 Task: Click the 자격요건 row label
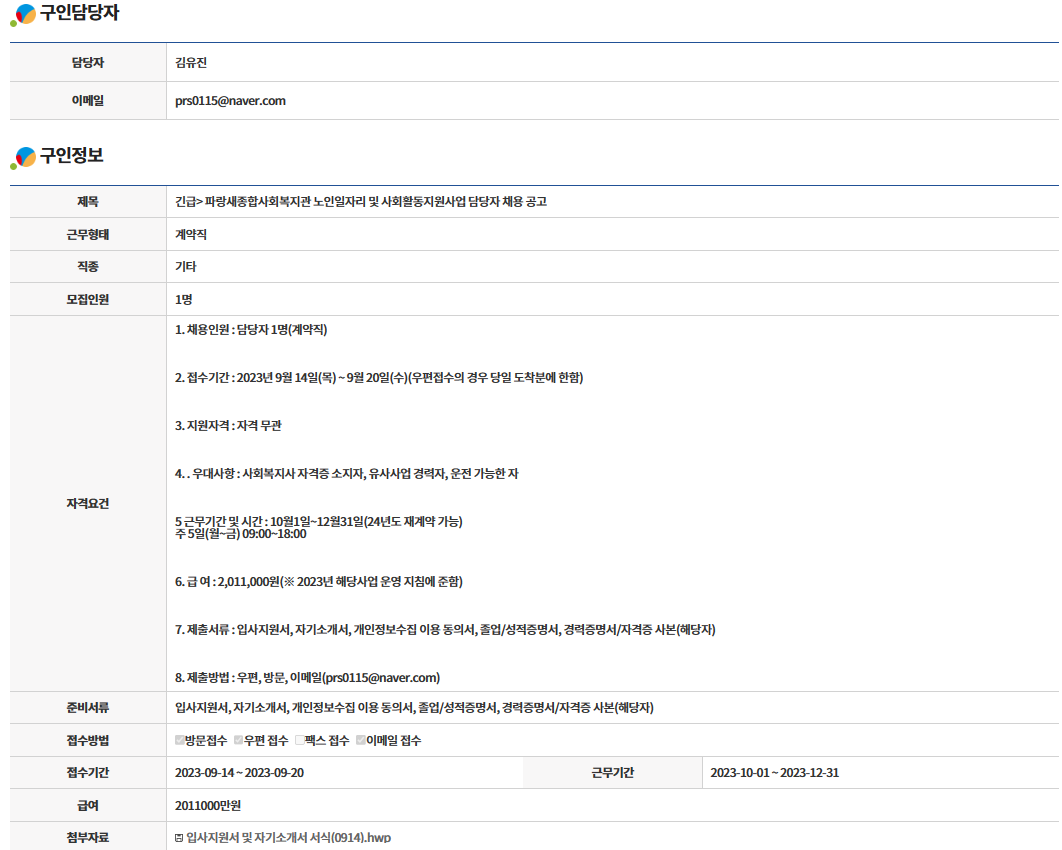[88, 503]
